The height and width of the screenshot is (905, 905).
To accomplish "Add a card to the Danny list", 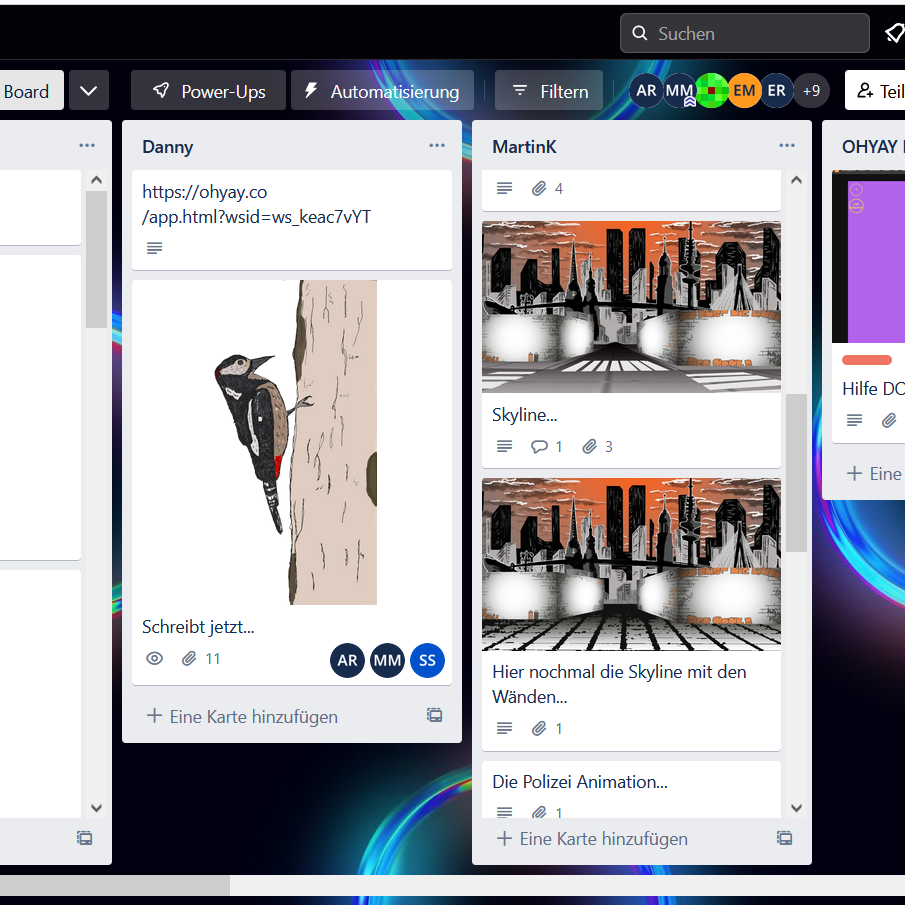I will point(242,717).
